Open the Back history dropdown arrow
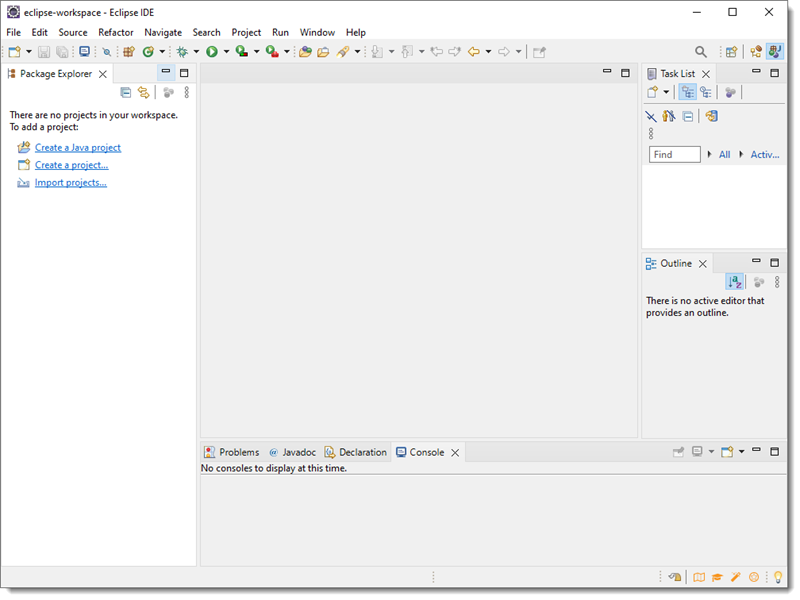This screenshot has width=800, height=600. pyautogui.click(x=488, y=52)
